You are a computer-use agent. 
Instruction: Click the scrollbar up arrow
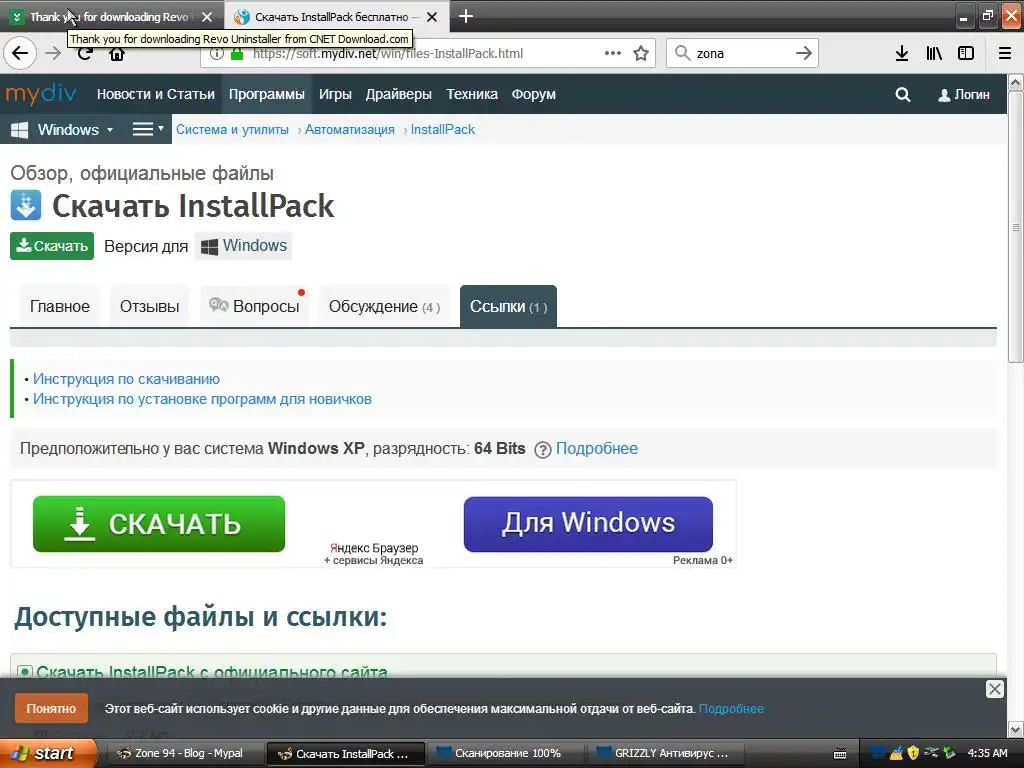coord(1016,82)
